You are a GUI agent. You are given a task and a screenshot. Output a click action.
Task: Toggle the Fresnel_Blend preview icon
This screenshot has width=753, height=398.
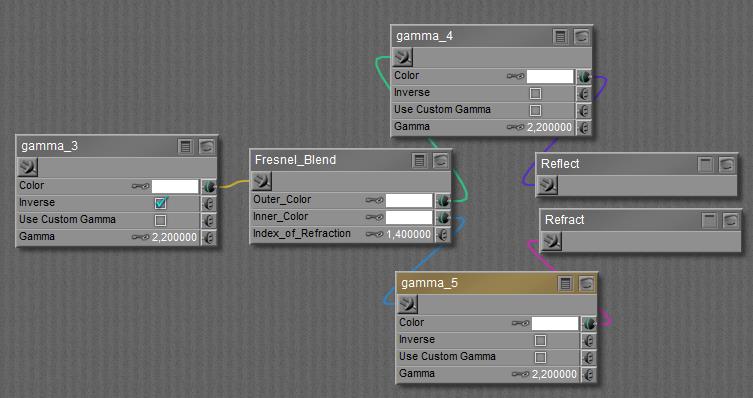point(441,160)
